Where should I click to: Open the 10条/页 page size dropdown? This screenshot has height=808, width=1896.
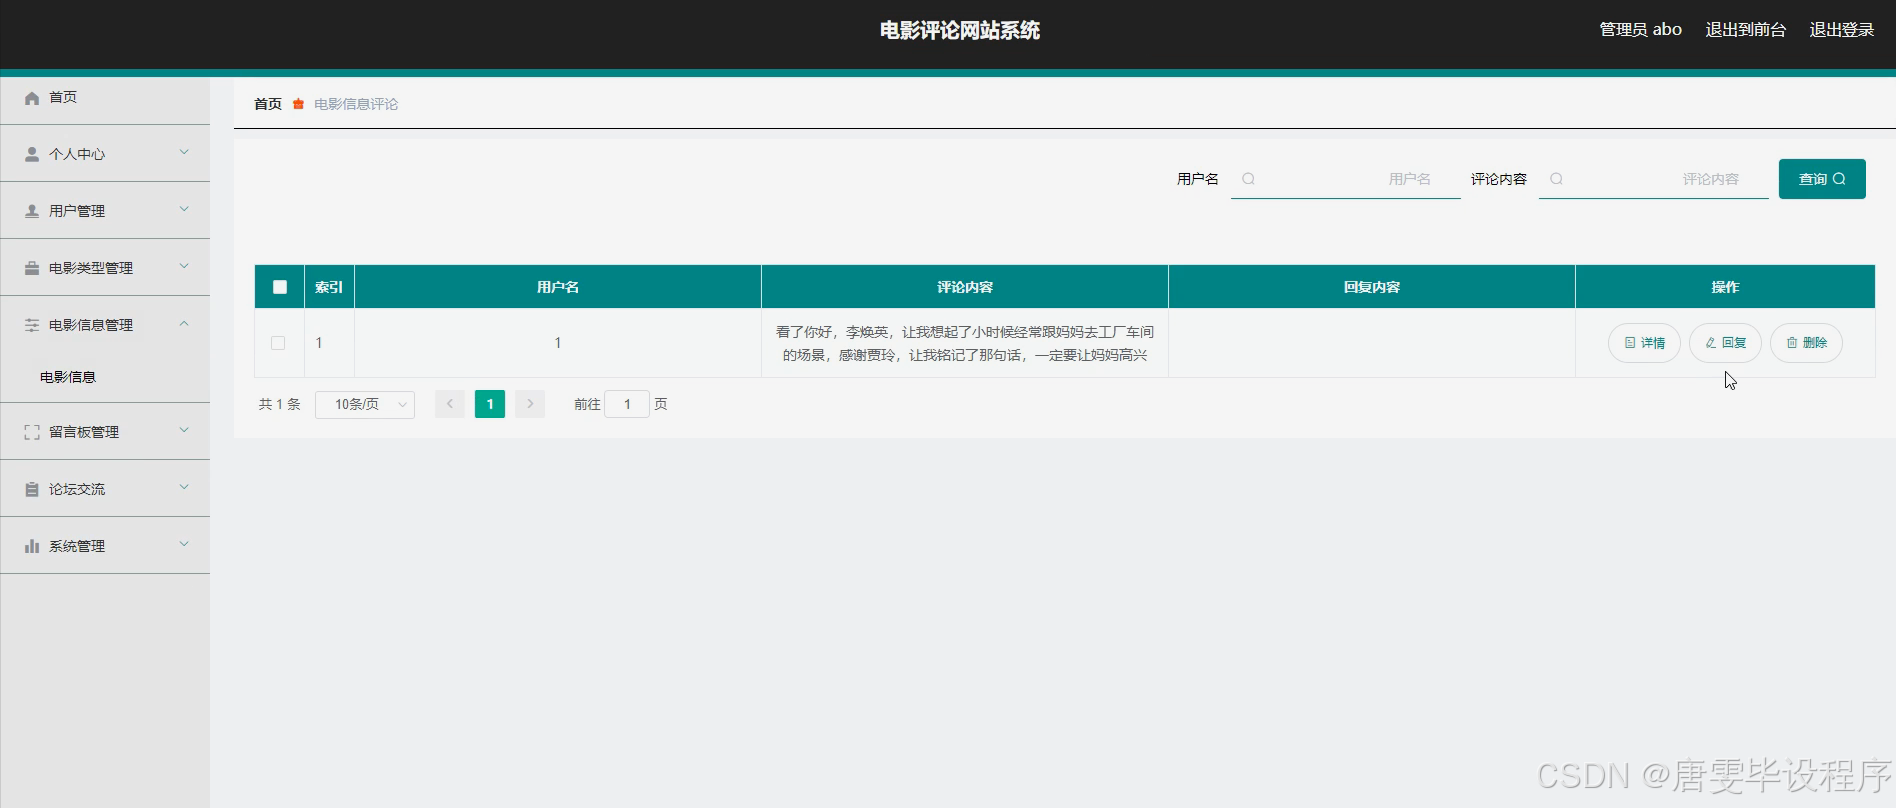pos(365,404)
